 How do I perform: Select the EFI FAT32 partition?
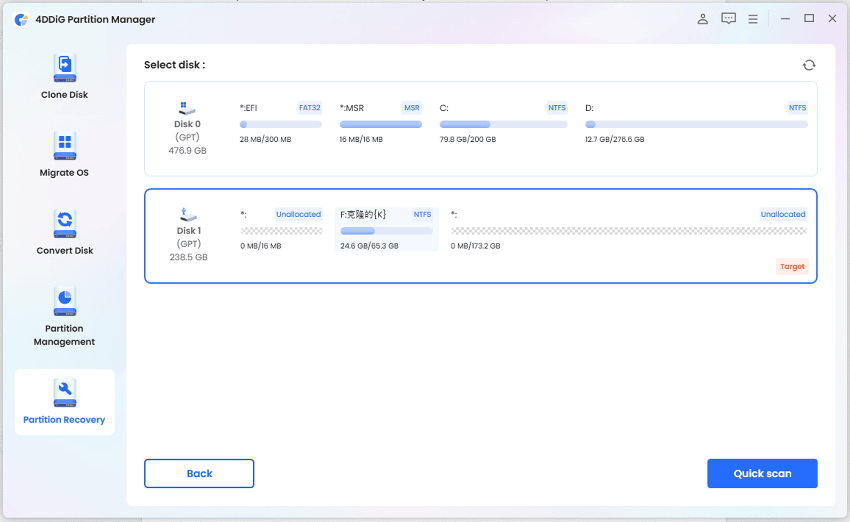[x=280, y=123]
